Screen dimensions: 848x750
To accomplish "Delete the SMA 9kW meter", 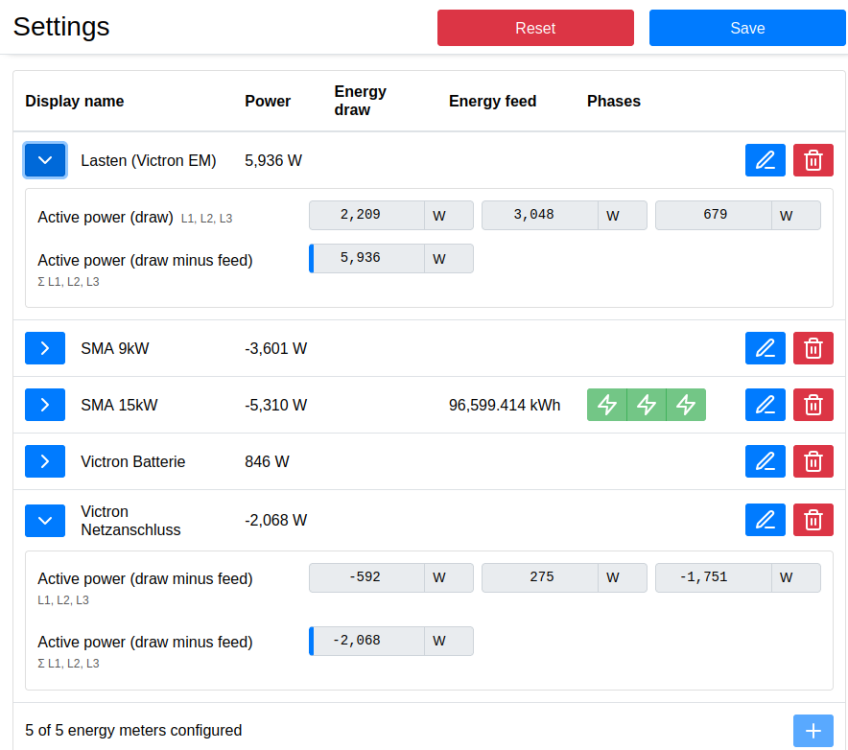I will [x=813, y=348].
